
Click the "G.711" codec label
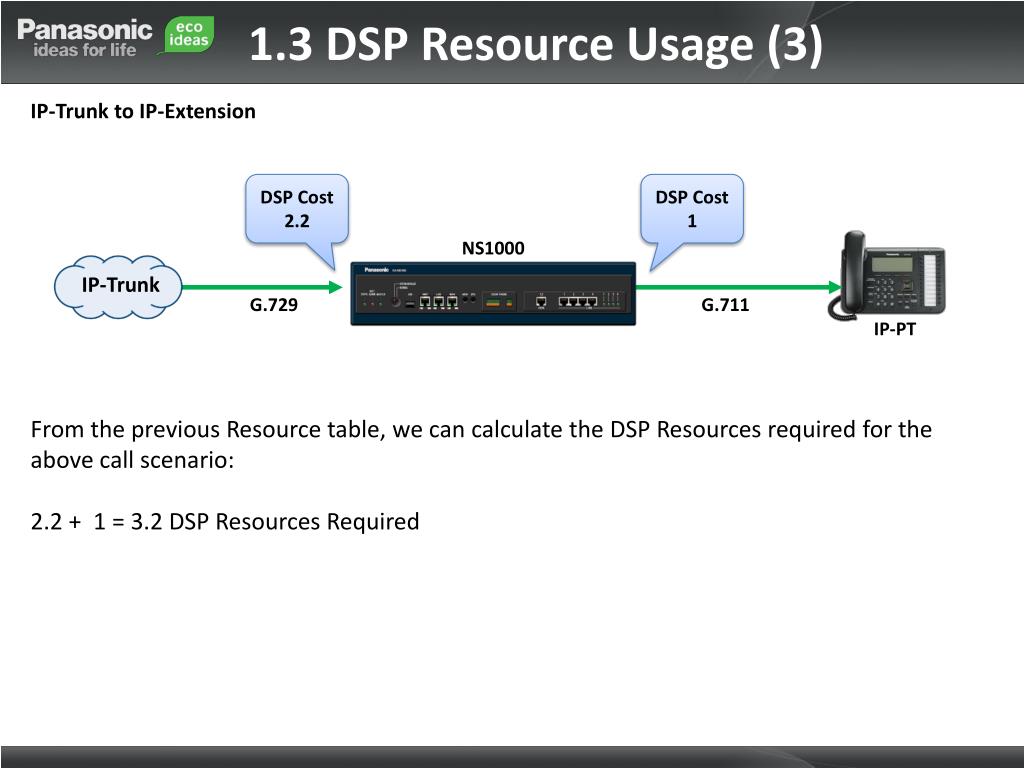click(x=725, y=305)
